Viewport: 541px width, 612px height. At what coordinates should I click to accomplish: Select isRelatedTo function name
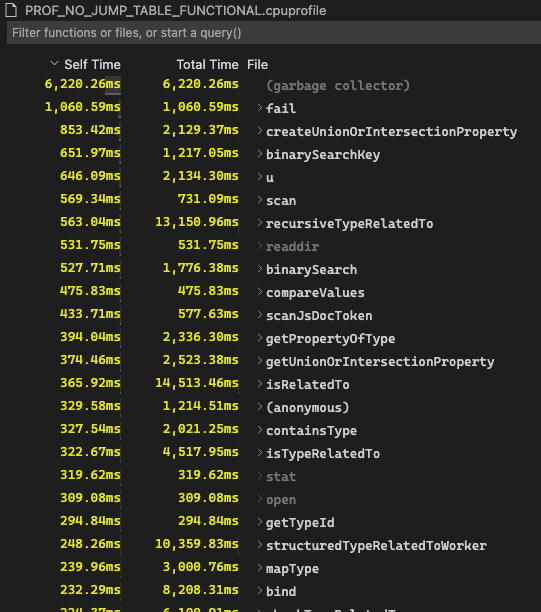[308, 385]
